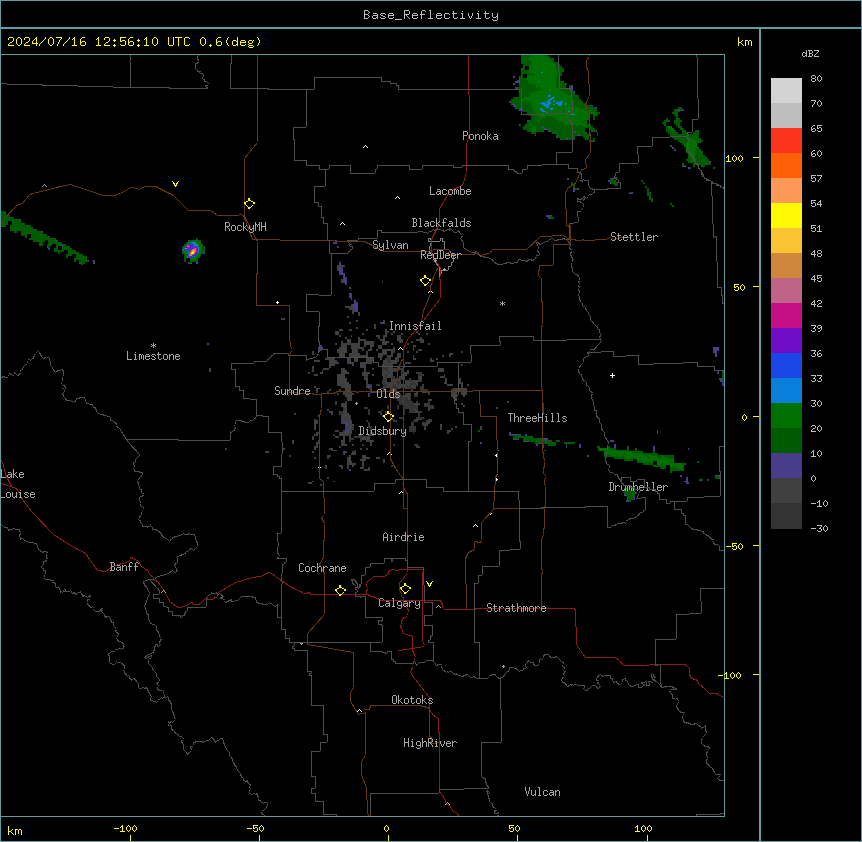Screen dimensions: 862x842
Task: Select the bright green 20-30 dBZ legend swatch
Action: point(786,416)
